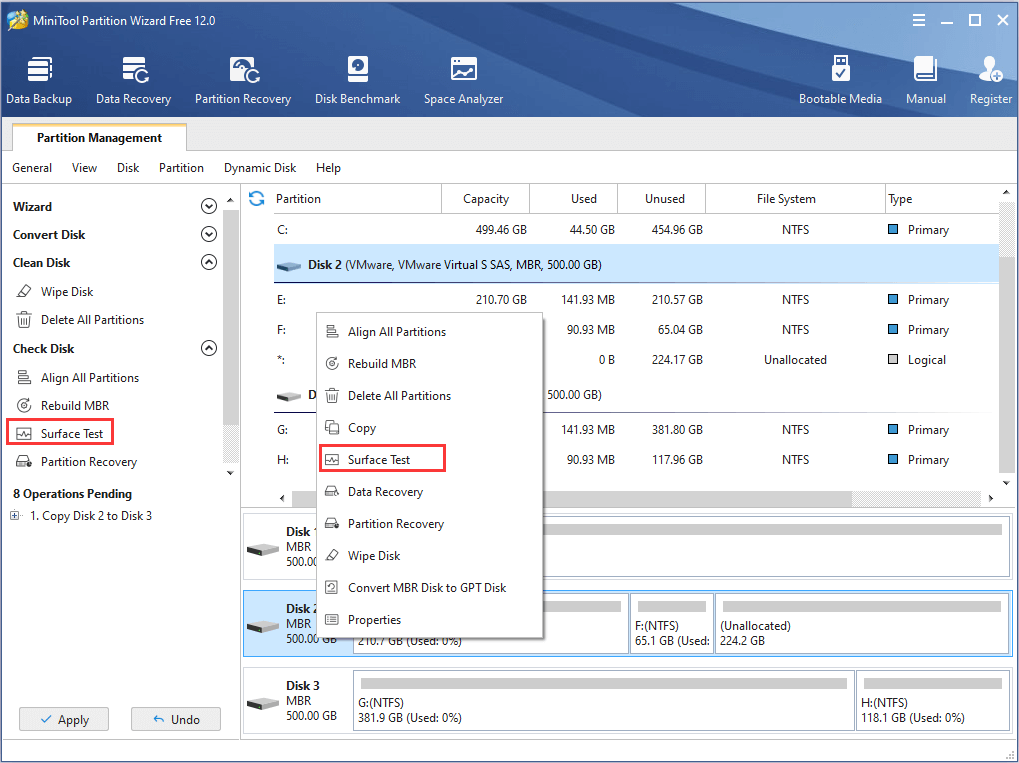The height and width of the screenshot is (763, 1019).
Task: Select the E: partition row
Action: [636, 300]
